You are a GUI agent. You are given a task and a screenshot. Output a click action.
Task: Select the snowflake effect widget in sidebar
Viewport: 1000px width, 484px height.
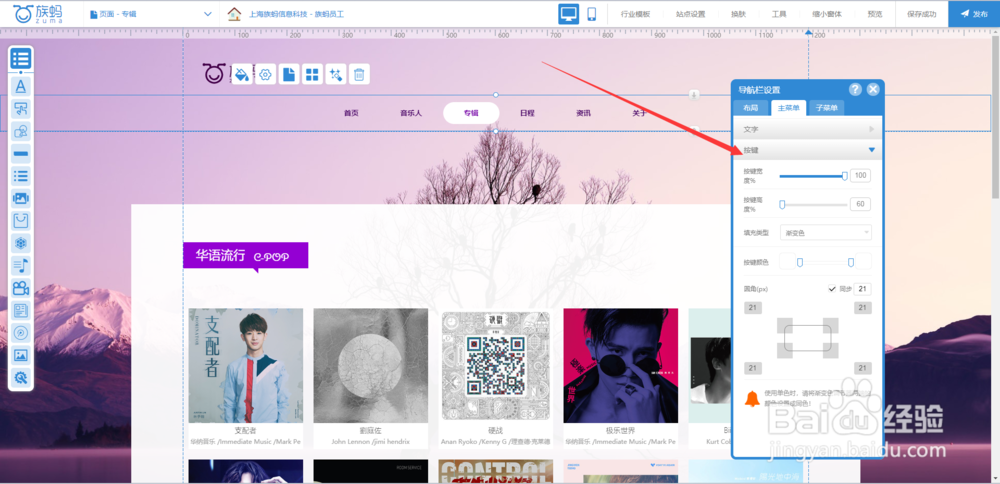coord(21,243)
